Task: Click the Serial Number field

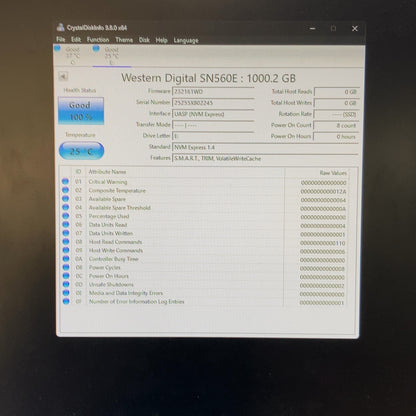Action: click(x=213, y=103)
